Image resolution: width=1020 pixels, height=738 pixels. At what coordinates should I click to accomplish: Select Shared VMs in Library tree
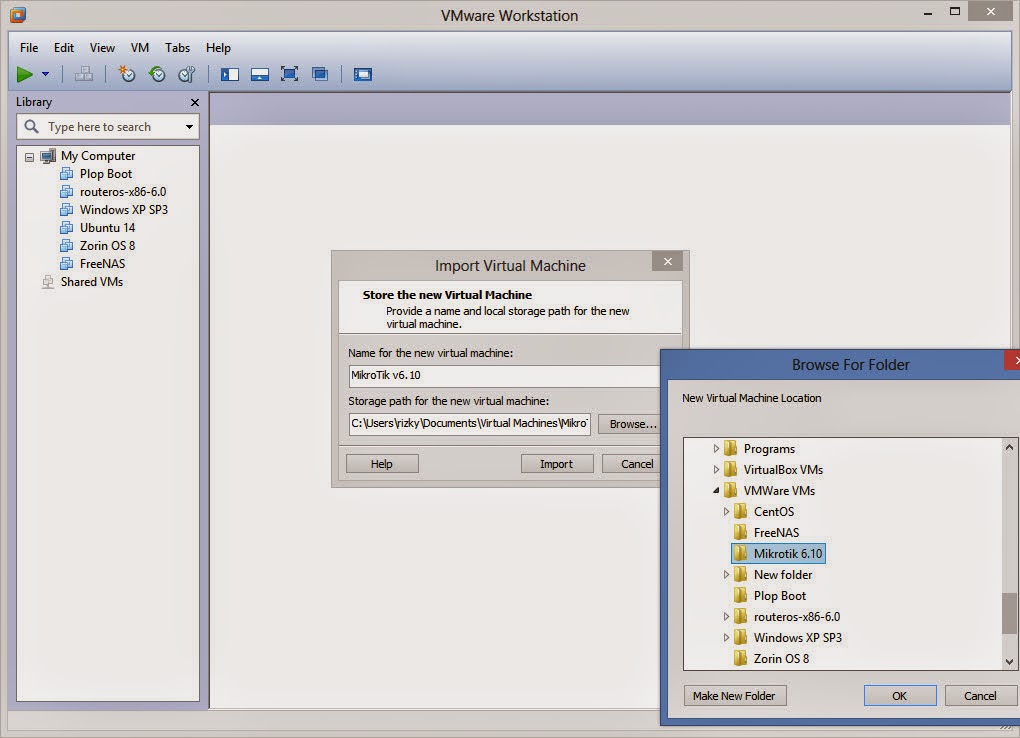tap(92, 282)
